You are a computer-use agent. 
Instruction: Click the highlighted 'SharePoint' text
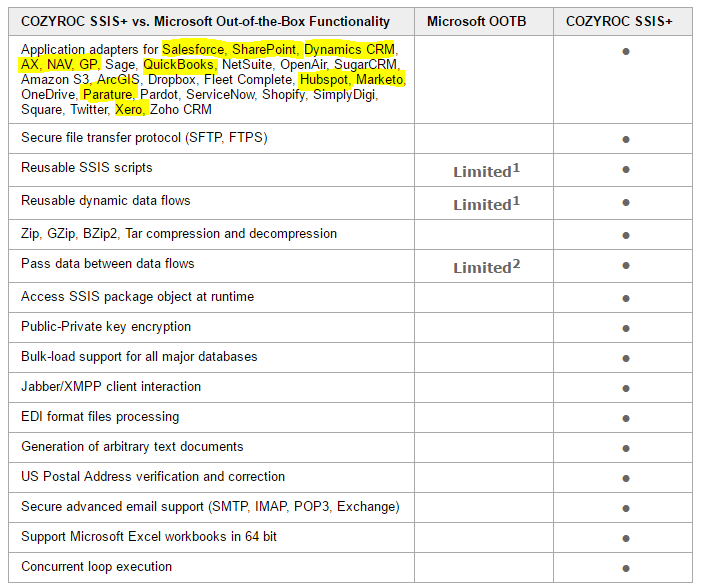coord(263,49)
